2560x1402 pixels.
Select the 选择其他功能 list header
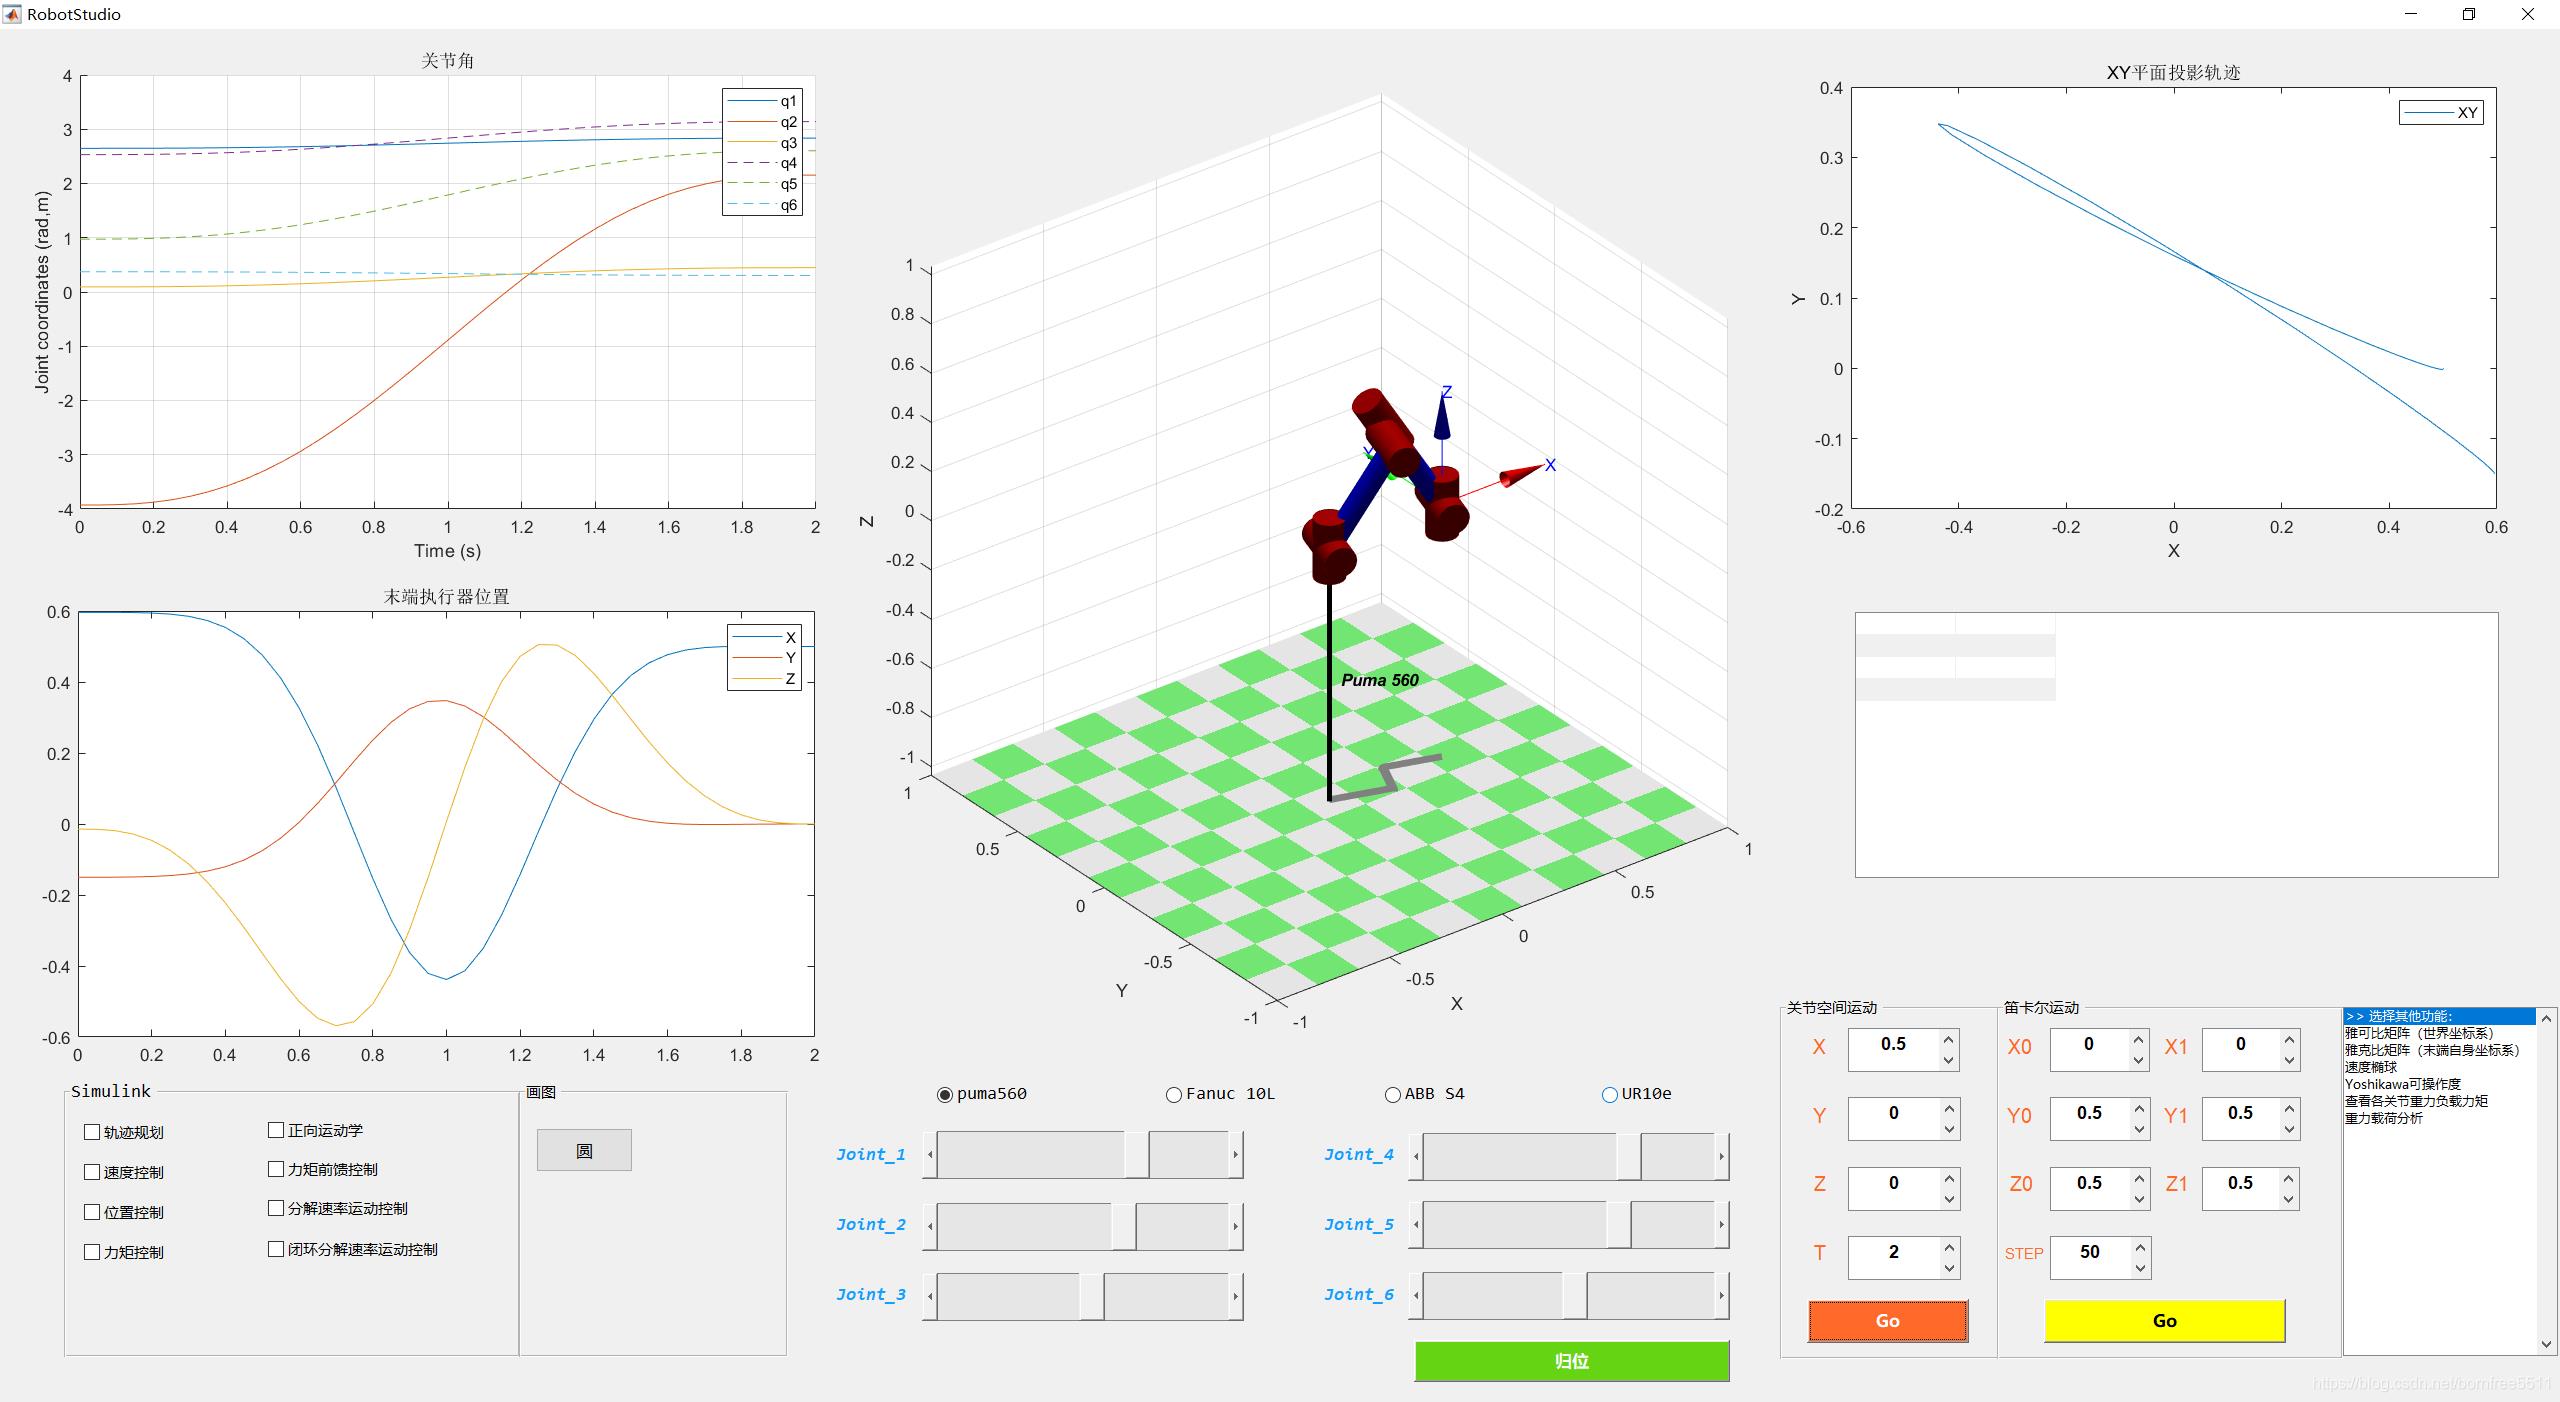click(x=2438, y=1016)
